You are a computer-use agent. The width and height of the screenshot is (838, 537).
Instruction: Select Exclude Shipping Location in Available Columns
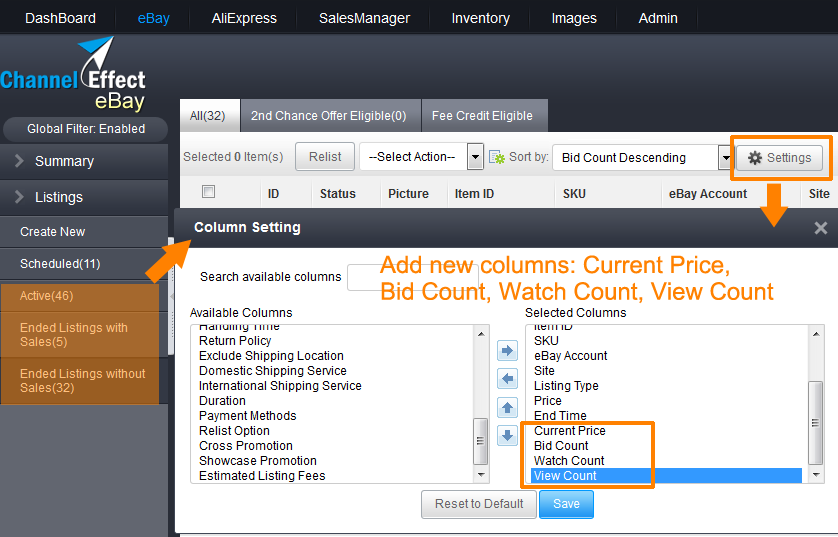(x=271, y=356)
